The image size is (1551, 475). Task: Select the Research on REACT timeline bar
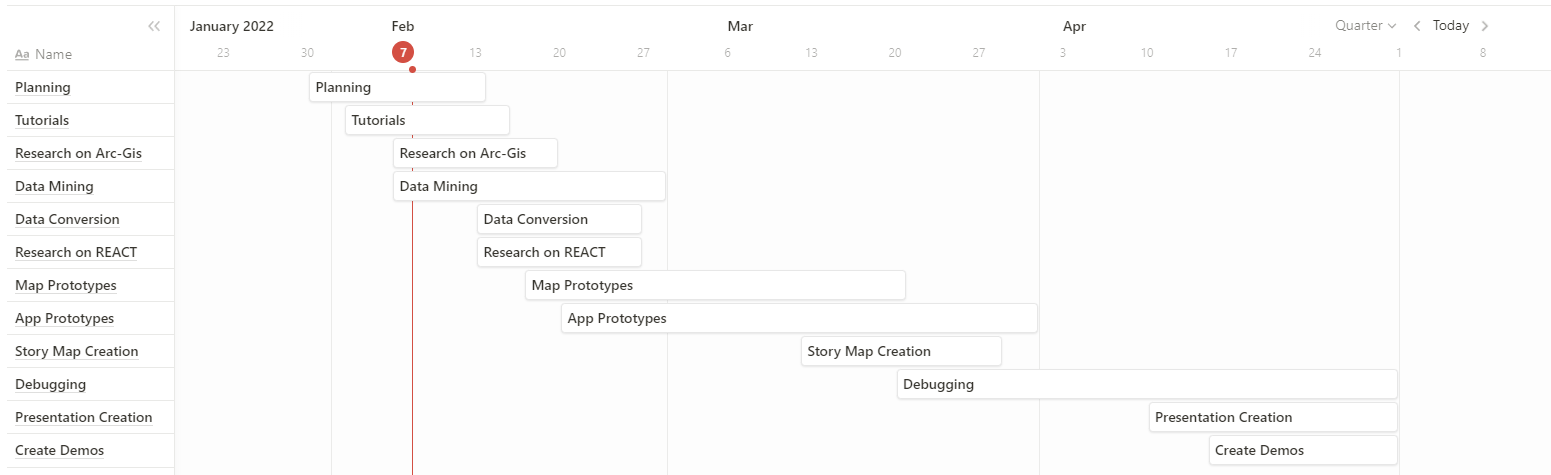pos(559,252)
